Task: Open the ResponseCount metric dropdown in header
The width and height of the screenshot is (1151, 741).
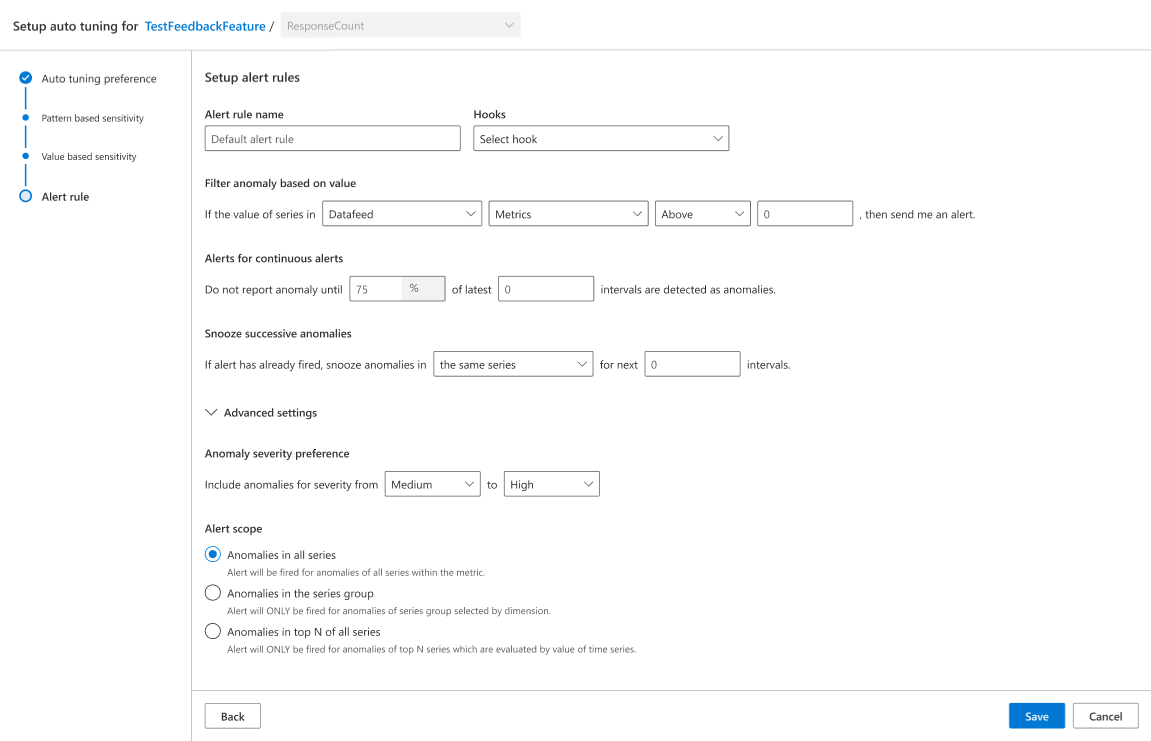Action: tap(400, 26)
